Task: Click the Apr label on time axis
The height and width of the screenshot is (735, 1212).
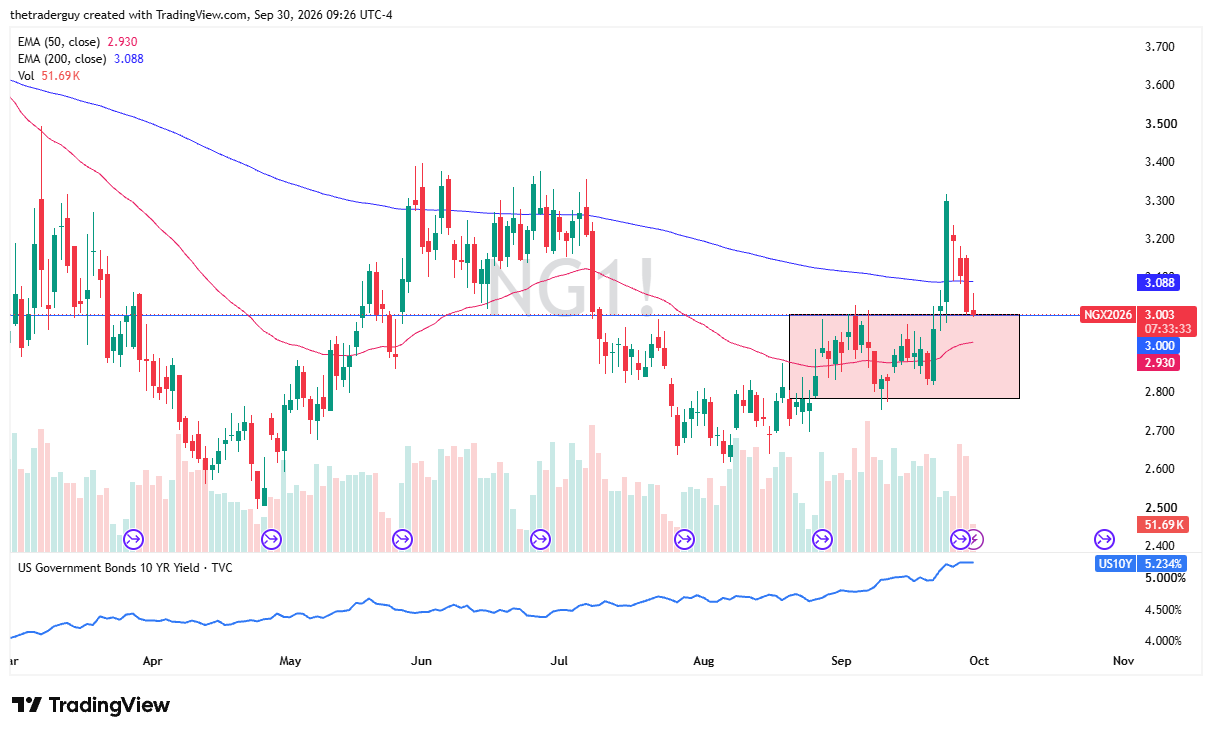Action: (x=152, y=661)
